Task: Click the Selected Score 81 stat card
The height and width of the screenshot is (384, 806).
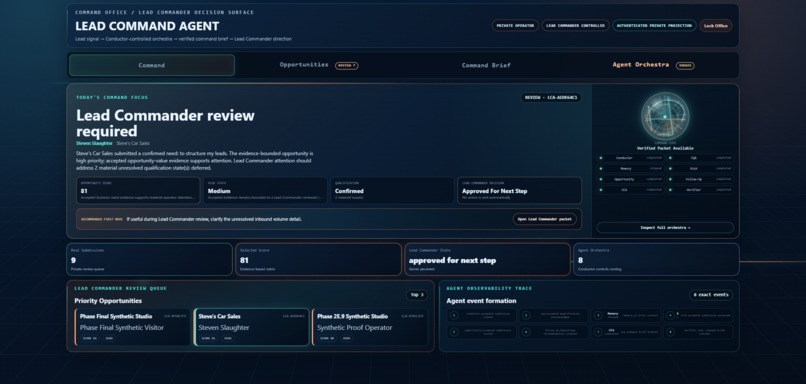Action: click(319, 260)
